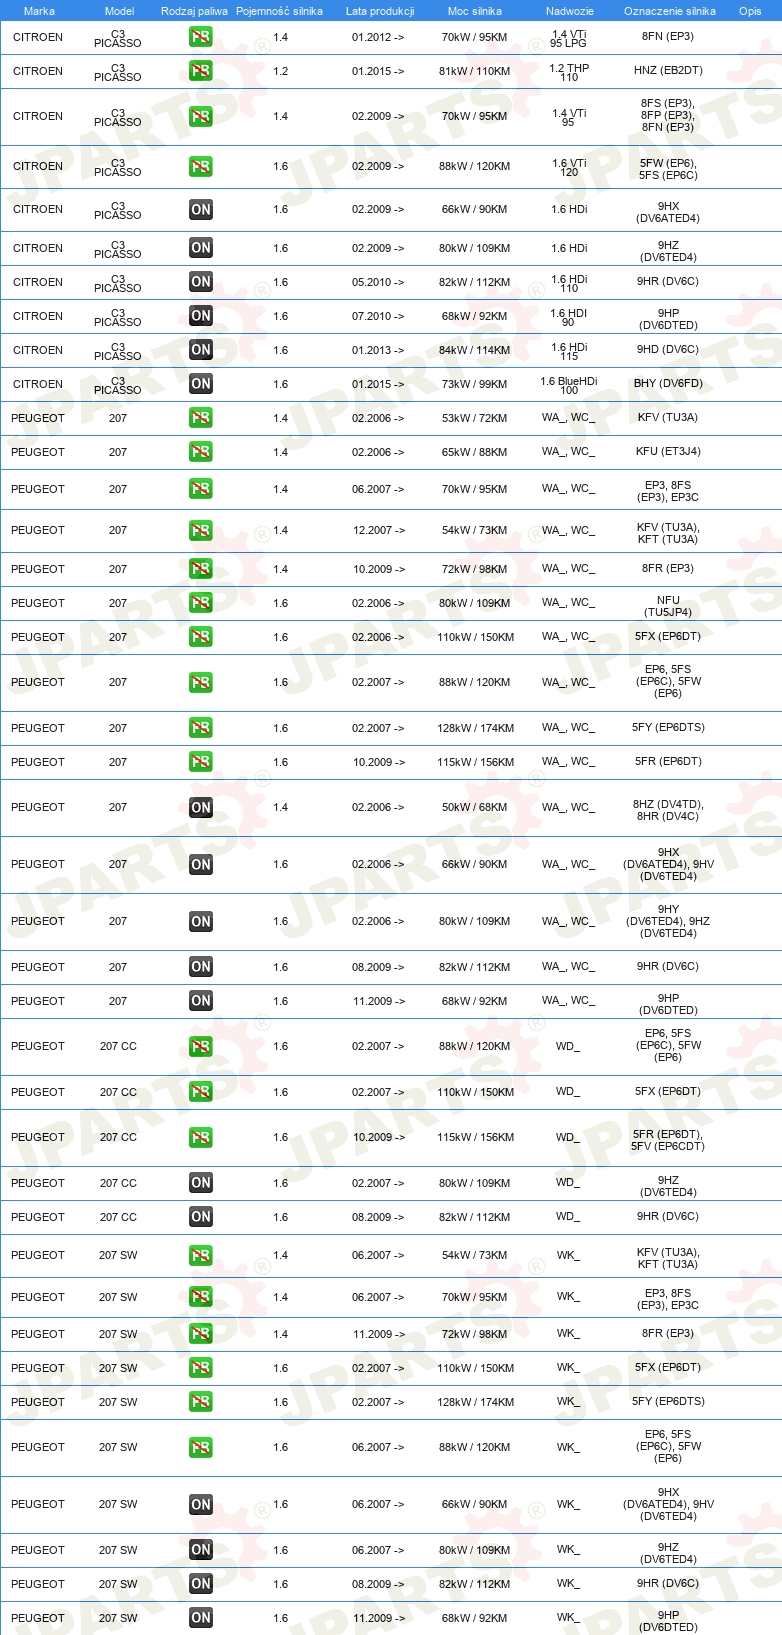782x1635 pixels.
Task: Click ON icon in 207 CC 82kW / 112KM row
Action: 201,1217
